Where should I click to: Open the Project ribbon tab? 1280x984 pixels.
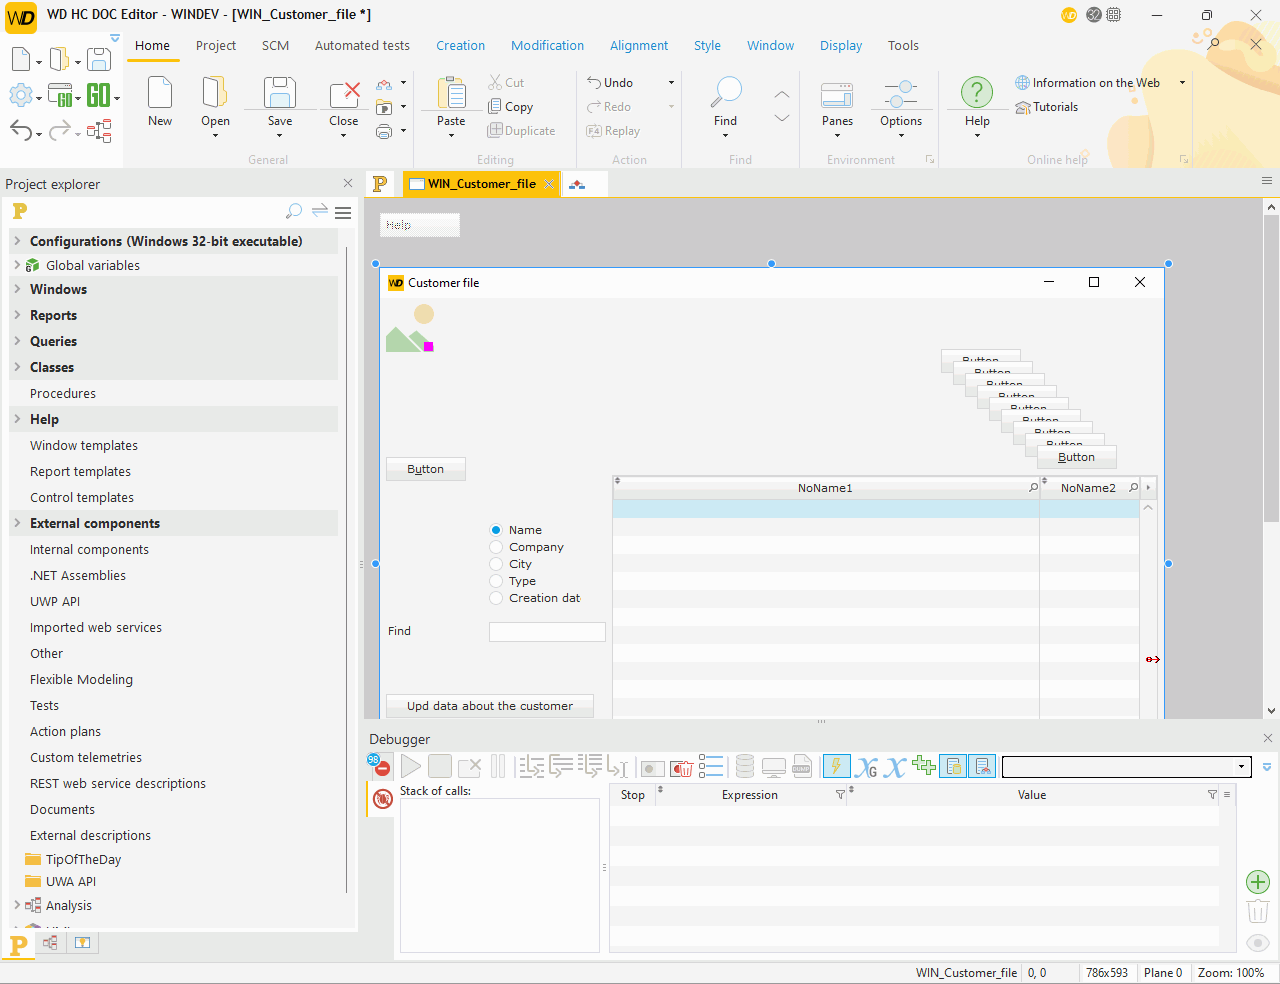coord(216,46)
